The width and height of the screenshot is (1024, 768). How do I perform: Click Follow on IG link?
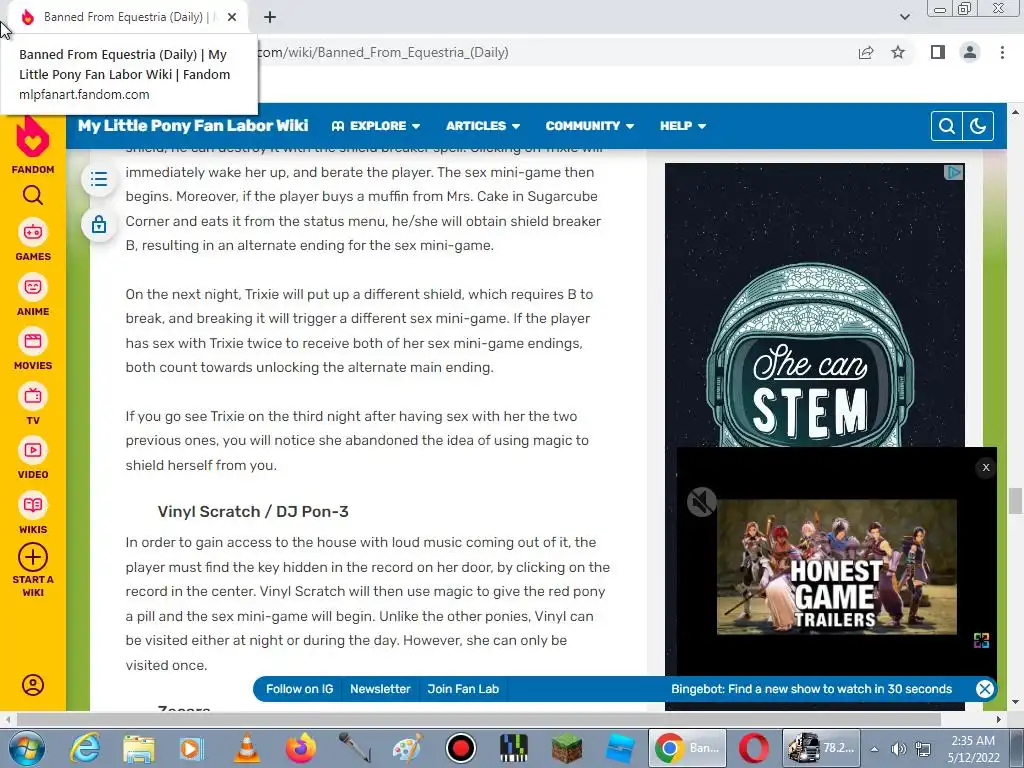point(299,689)
